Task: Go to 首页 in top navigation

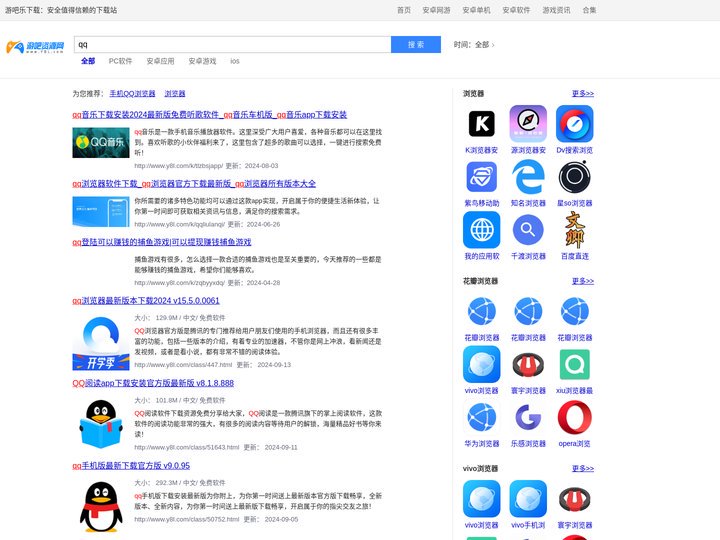Action: [x=404, y=10]
